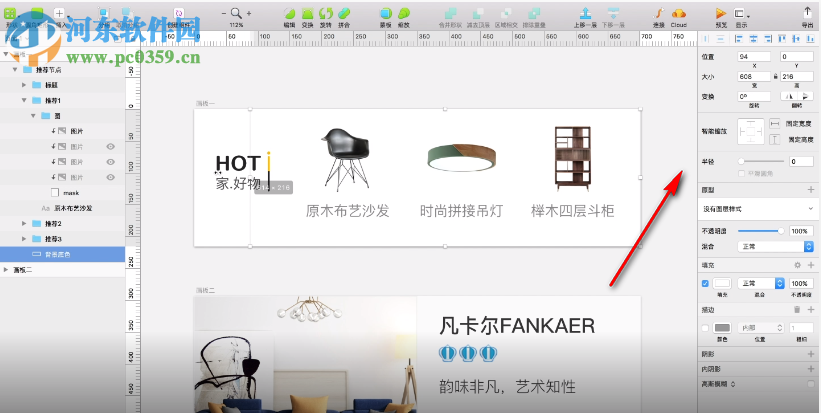Align right edges in inspector

tap(768, 38)
